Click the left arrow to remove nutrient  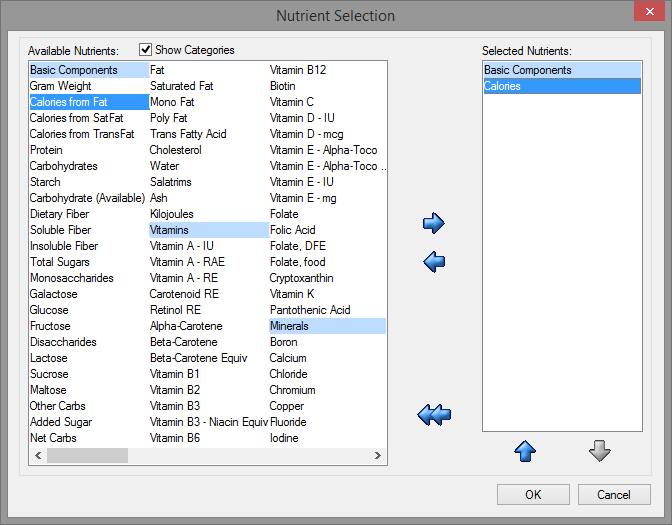click(434, 262)
